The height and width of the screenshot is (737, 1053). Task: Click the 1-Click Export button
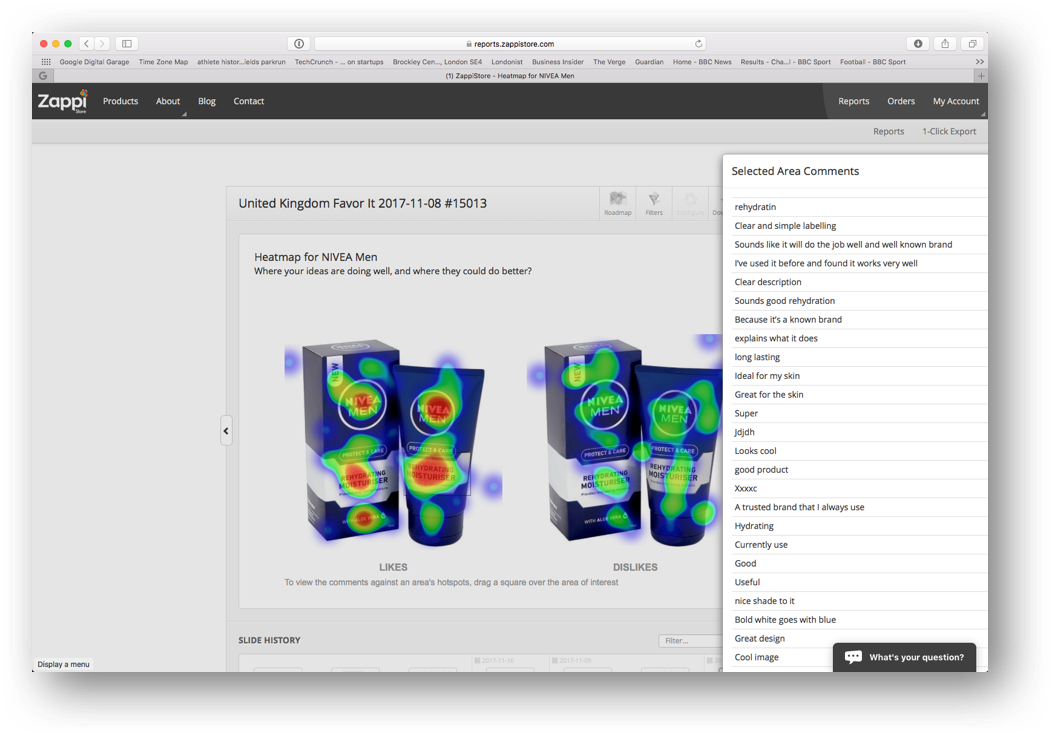pos(949,131)
